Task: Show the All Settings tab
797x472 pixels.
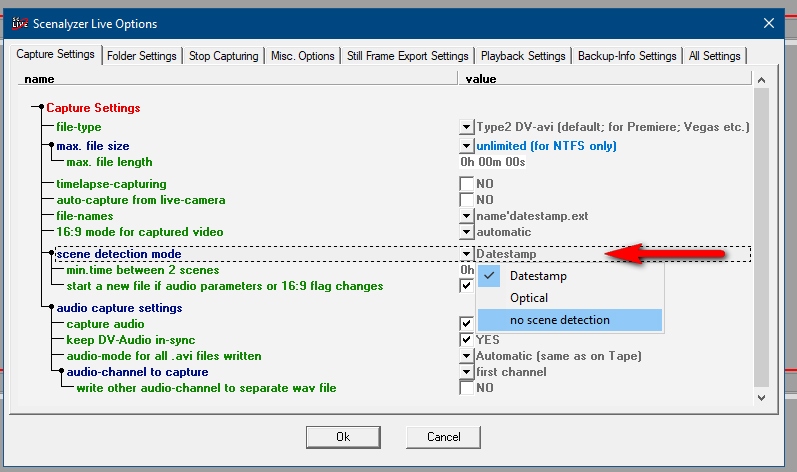Action: (x=714, y=55)
